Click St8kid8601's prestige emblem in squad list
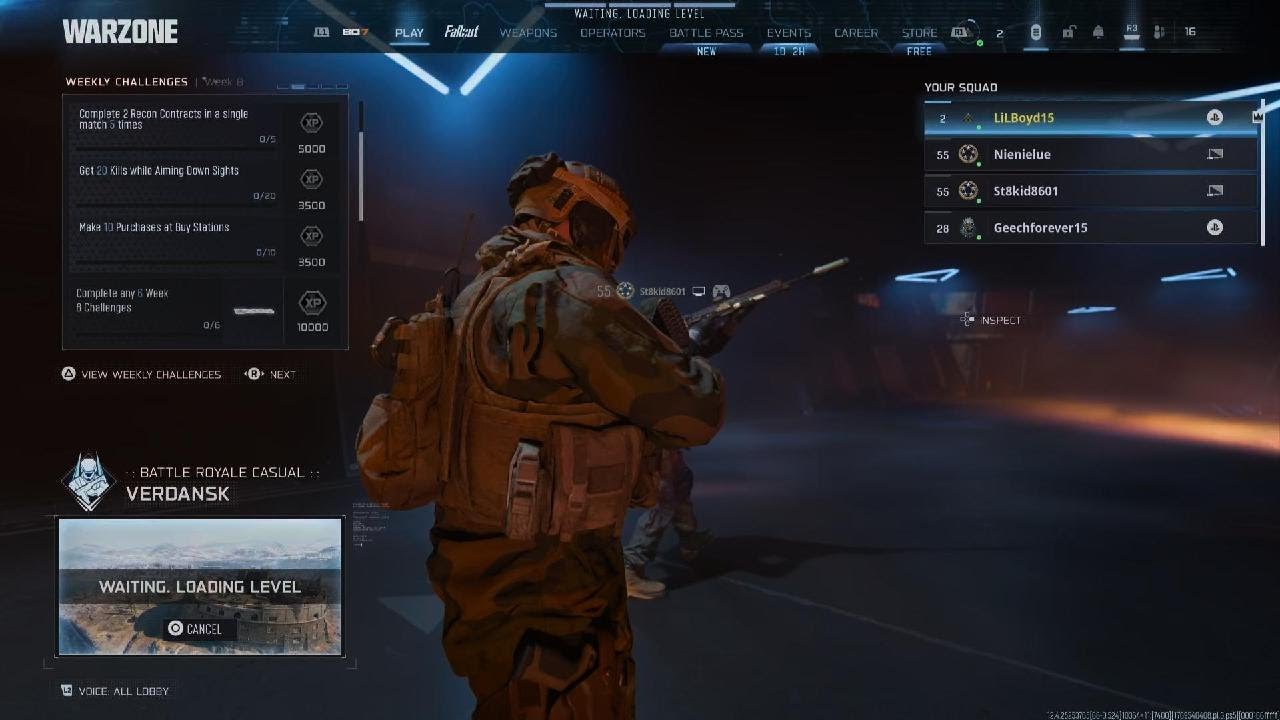Image resolution: width=1280 pixels, height=720 pixels. (967, 191)
